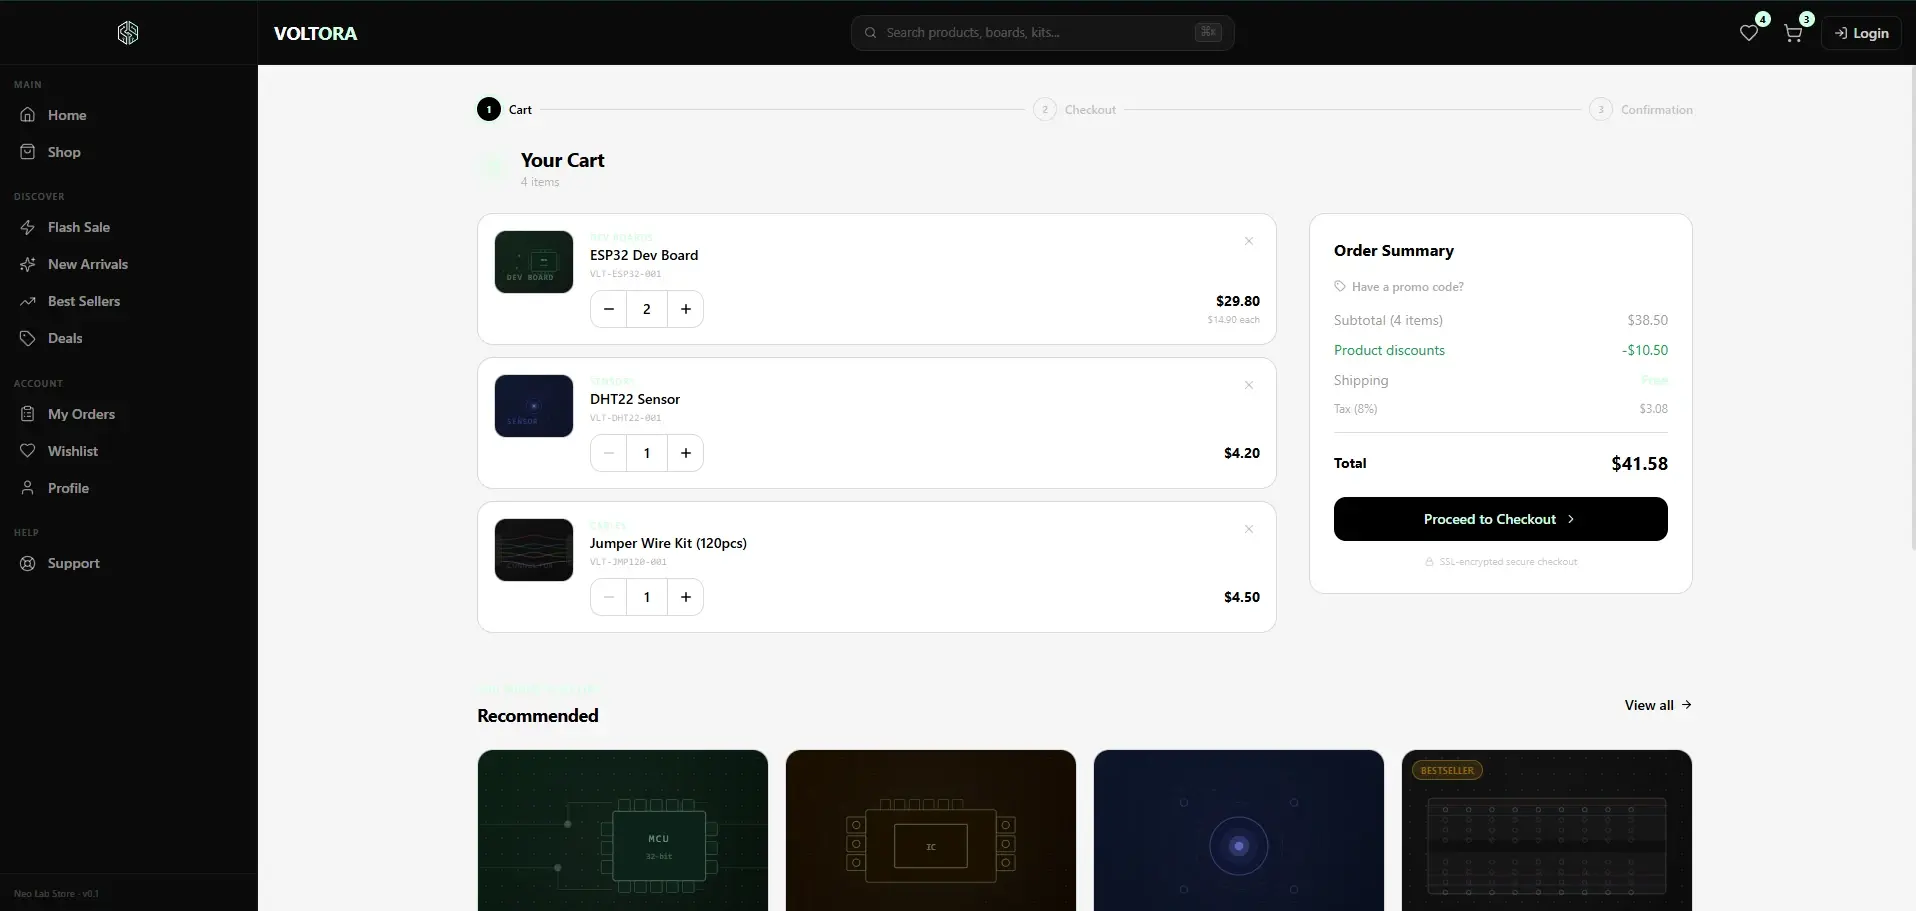
Task: Click the Tax $3.08 value
Action: pos(1653,409)
